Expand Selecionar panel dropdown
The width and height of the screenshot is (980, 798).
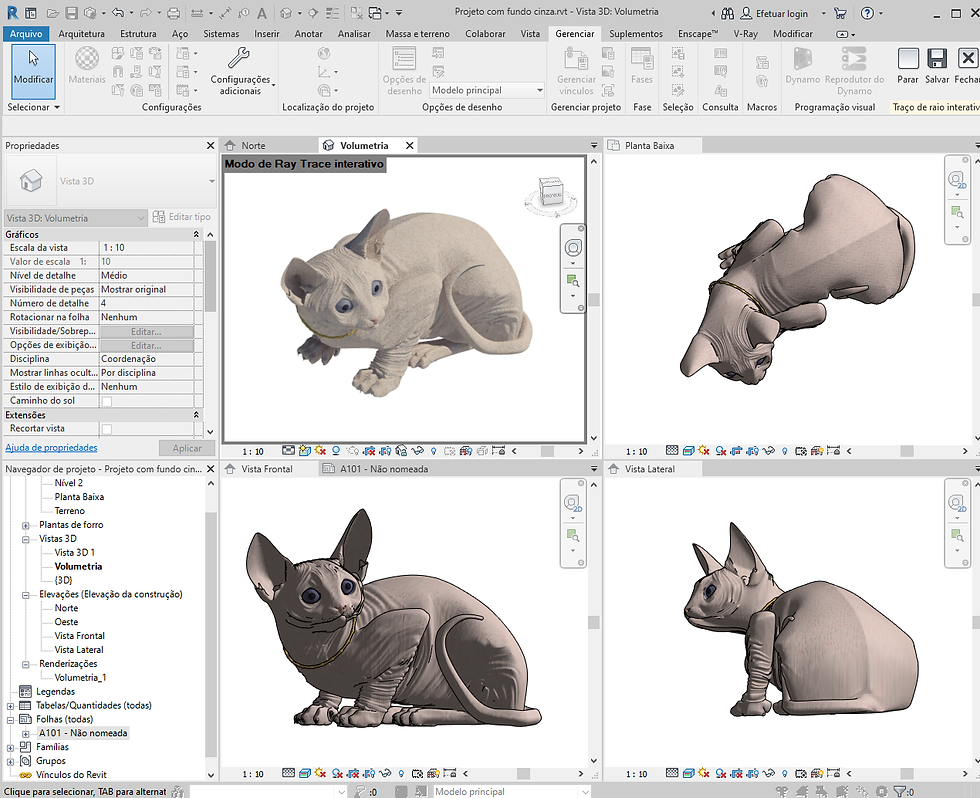[34, 107]
